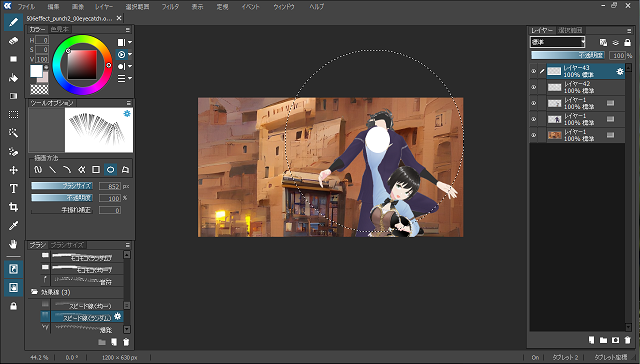This screenshot has width=640, height=364.
Task: Hide the レイヤー43 layer
Action: 533,71
